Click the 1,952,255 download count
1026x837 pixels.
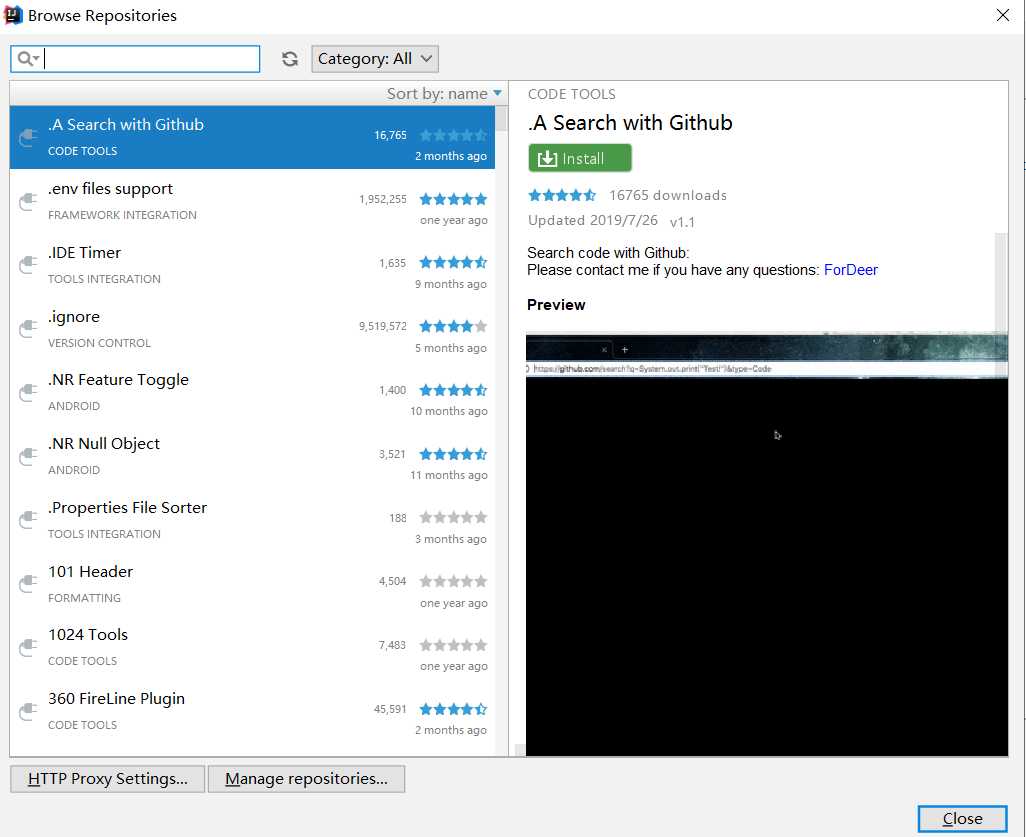tap(383, 199)
